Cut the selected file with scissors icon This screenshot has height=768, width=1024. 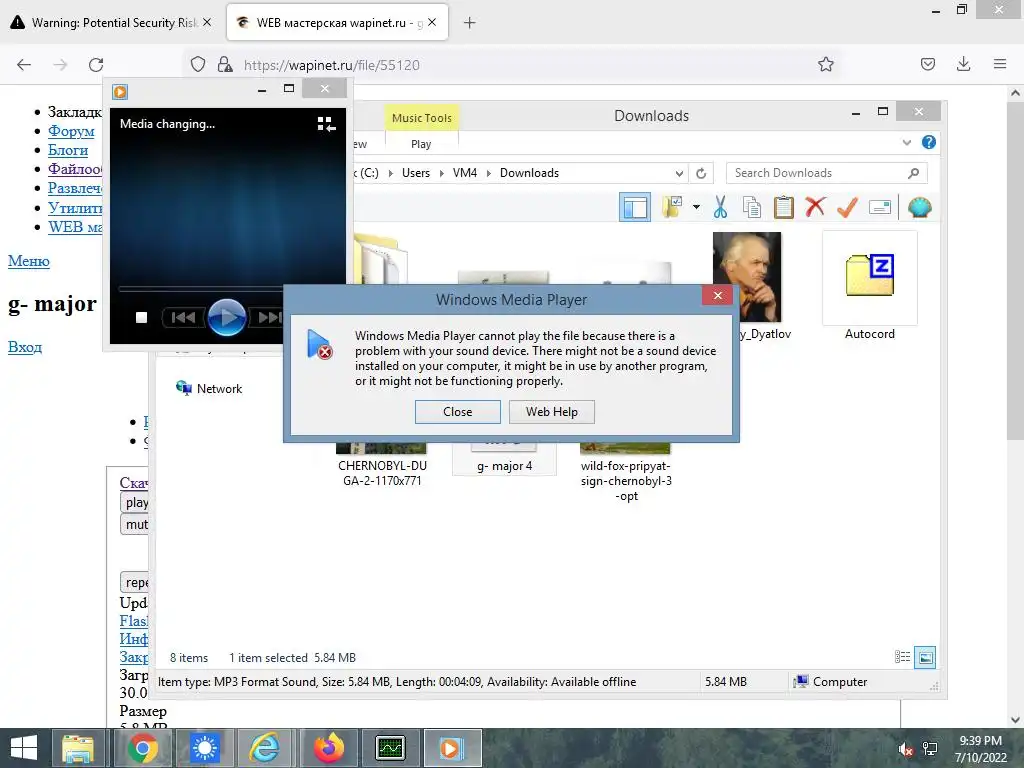tap(720, 208)
